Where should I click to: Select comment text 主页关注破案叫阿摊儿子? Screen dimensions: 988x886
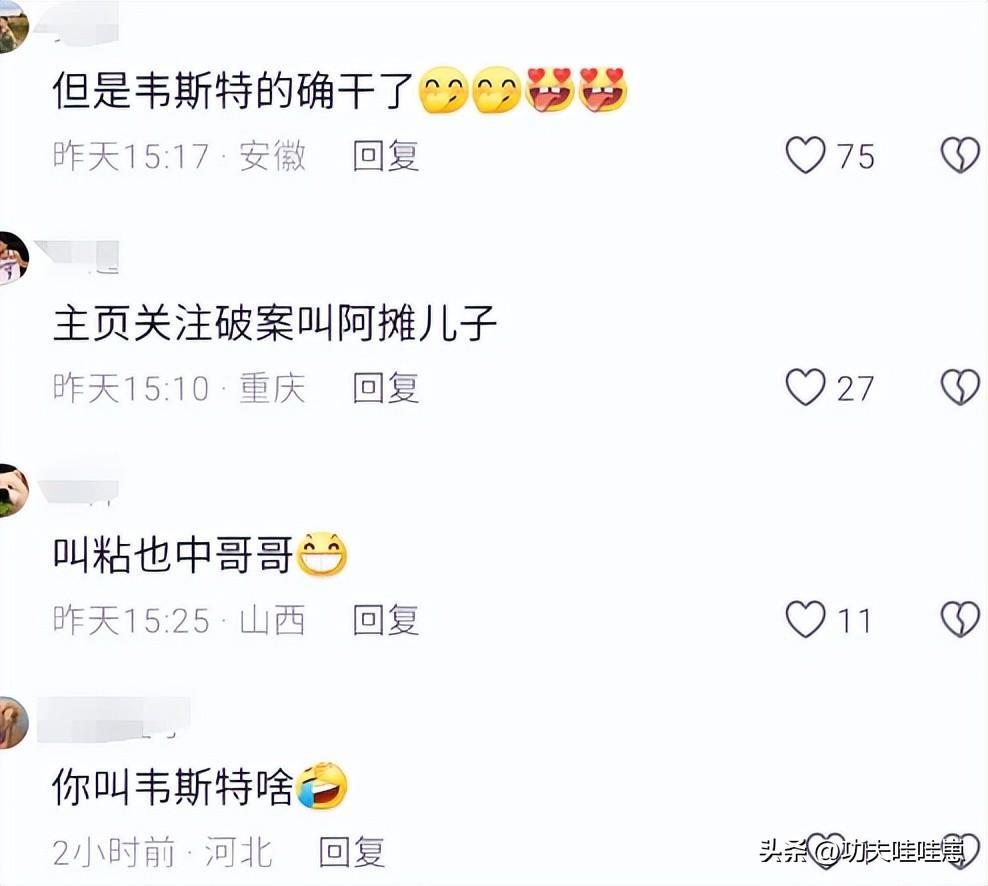click(275, 323)
